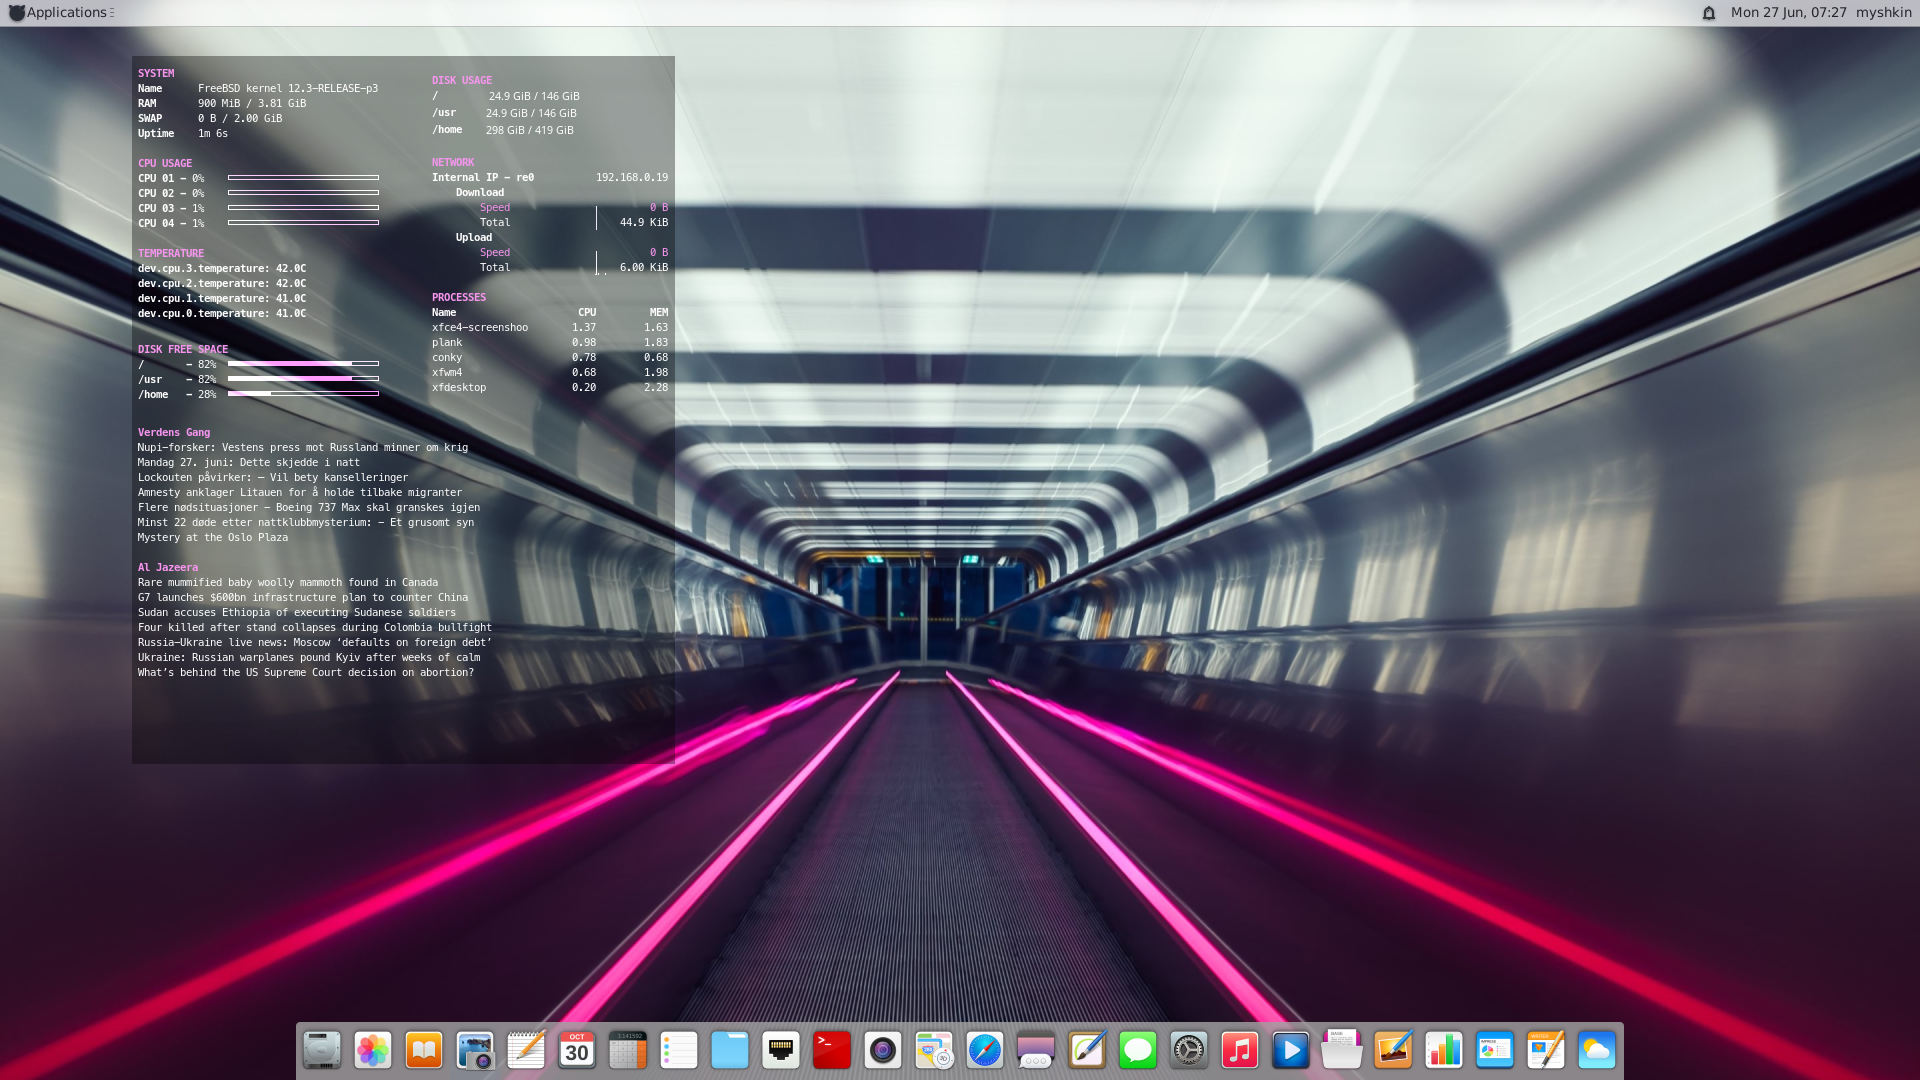Click the notification bell icon
This screenshot has height=1080, width=1920.
(1709, 13)
